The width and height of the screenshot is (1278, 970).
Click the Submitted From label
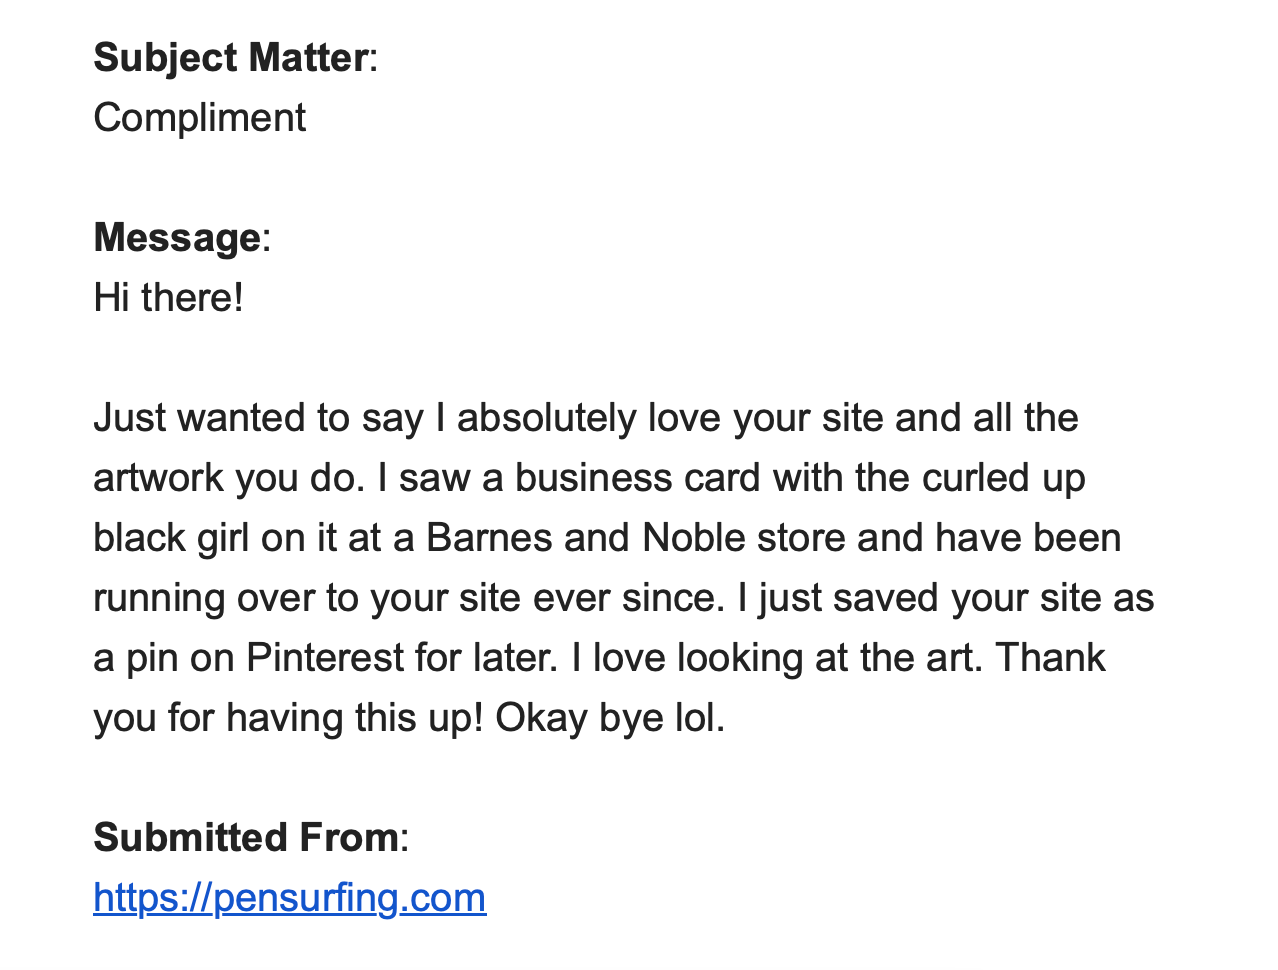pos(246,837)
